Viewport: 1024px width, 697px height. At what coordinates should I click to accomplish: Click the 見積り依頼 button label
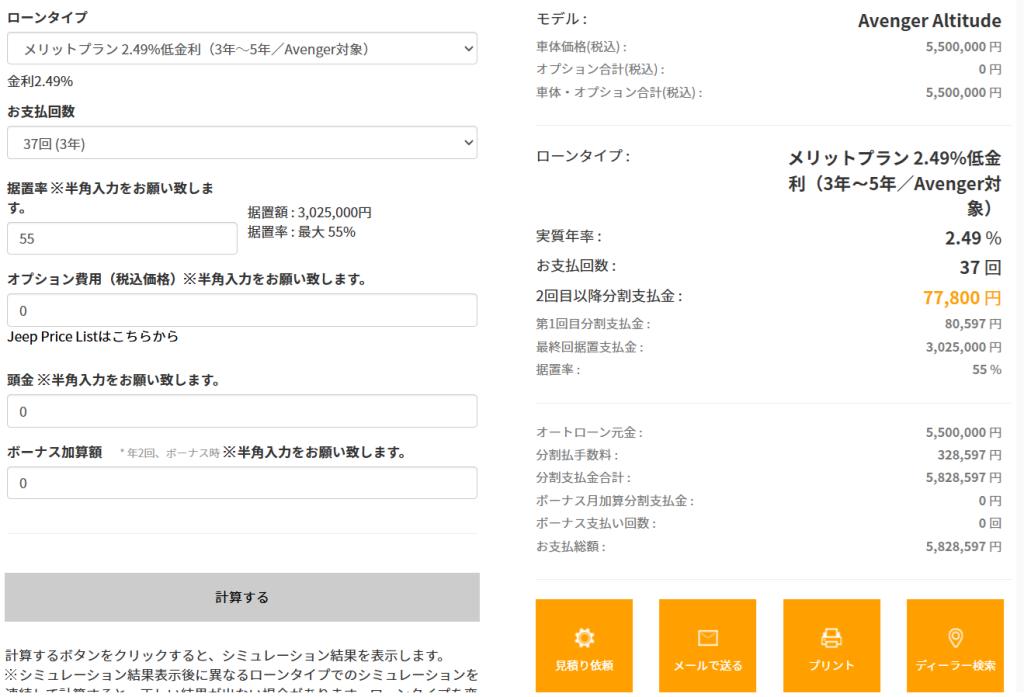click(x=584, y=665)
